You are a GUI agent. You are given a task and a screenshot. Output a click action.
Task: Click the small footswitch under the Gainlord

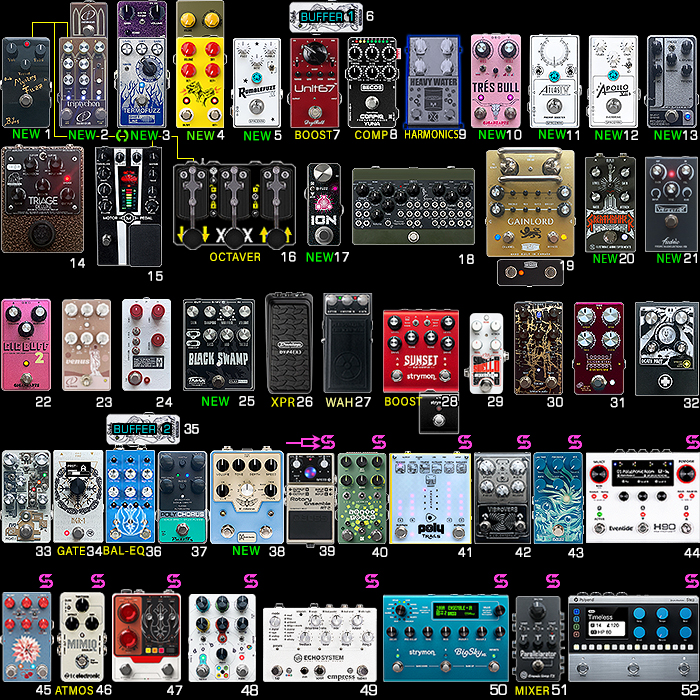pyautogui.click(x=530, y=272)
